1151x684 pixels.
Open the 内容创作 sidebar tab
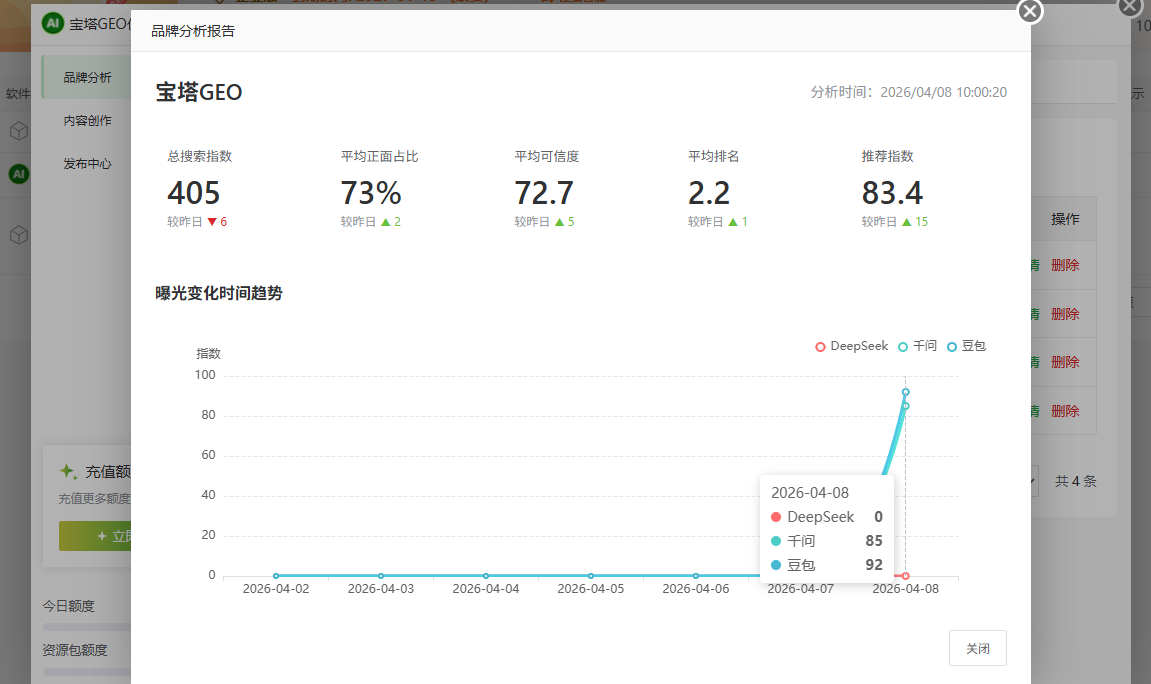[x=87, y=121]
